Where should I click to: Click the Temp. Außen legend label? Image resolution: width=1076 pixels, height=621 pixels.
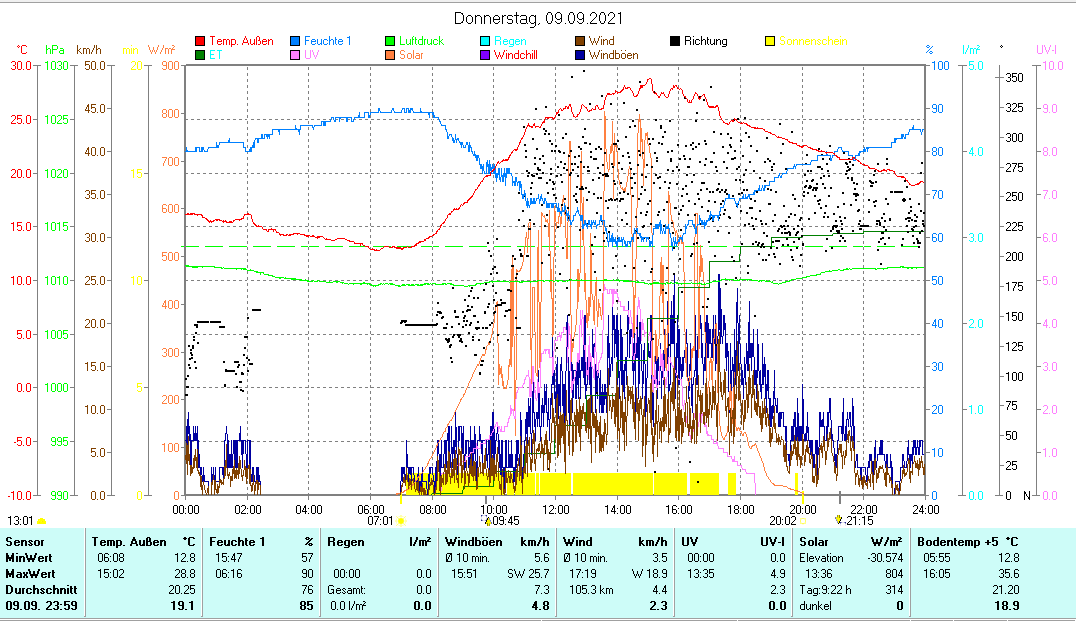click(241, 41)
